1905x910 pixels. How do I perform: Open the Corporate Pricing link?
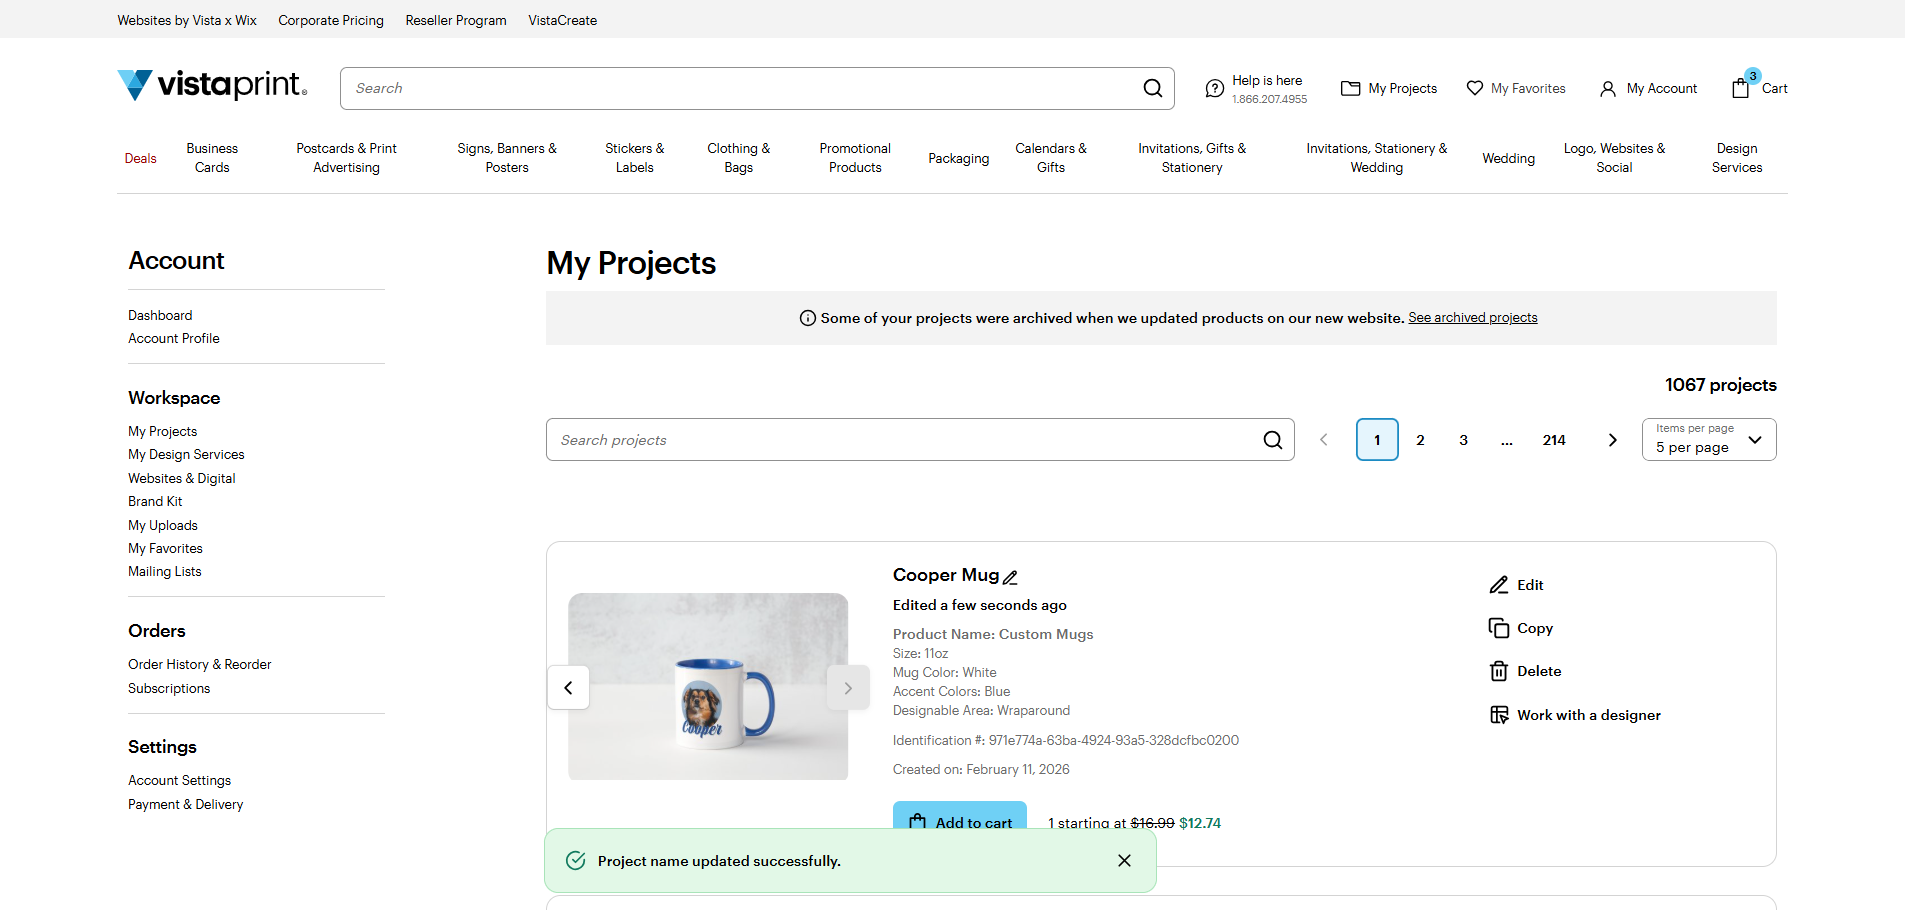coord(331,20)
